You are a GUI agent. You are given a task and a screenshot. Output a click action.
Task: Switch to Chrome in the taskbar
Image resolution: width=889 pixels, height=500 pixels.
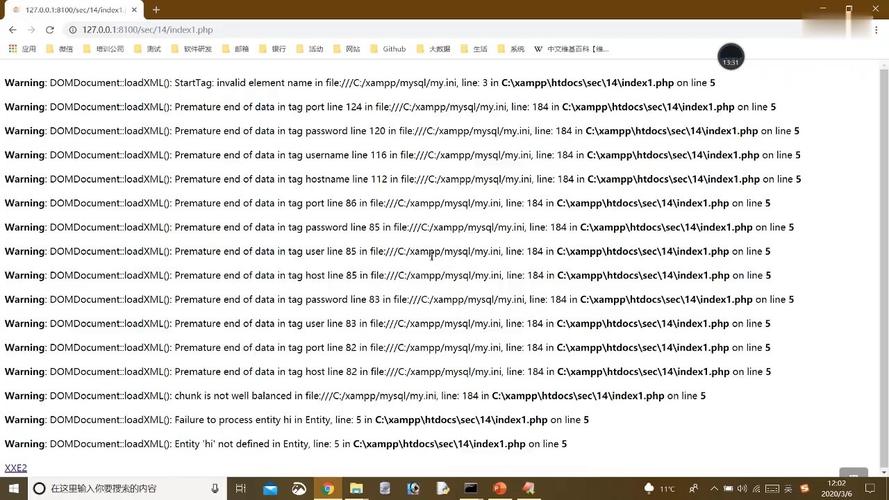(x=327, y=488)
